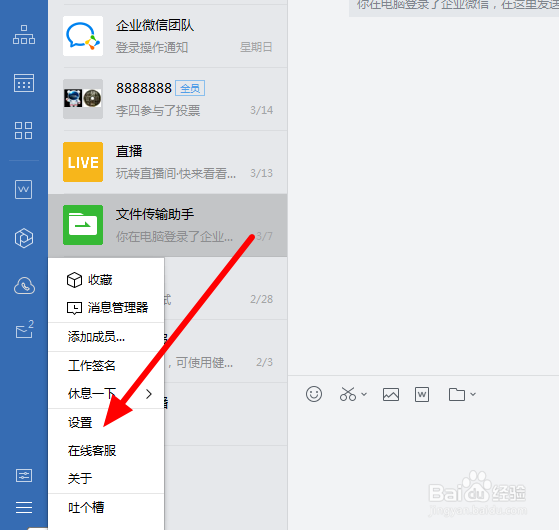Open the 8888888 group conversation

[168, 99]
